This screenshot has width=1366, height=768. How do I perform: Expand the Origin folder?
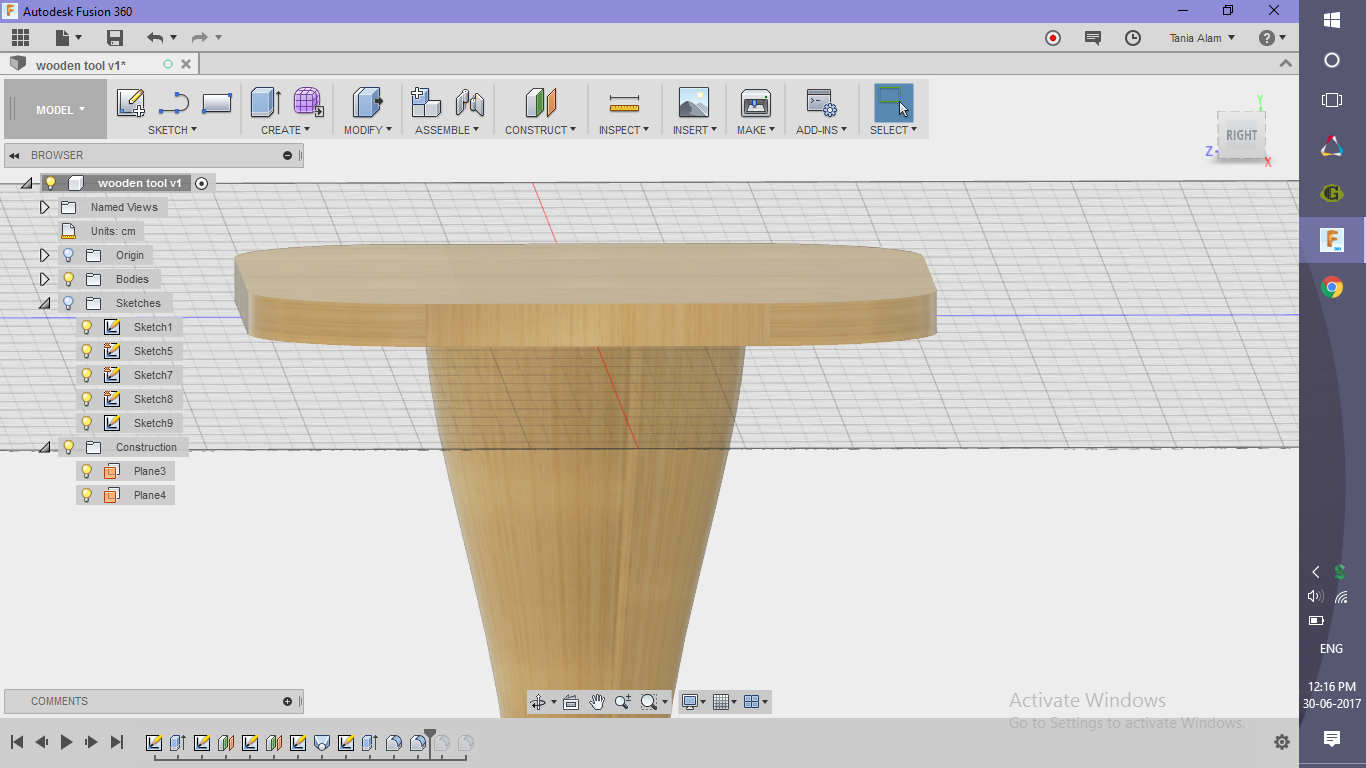click(x=44, y=255)
